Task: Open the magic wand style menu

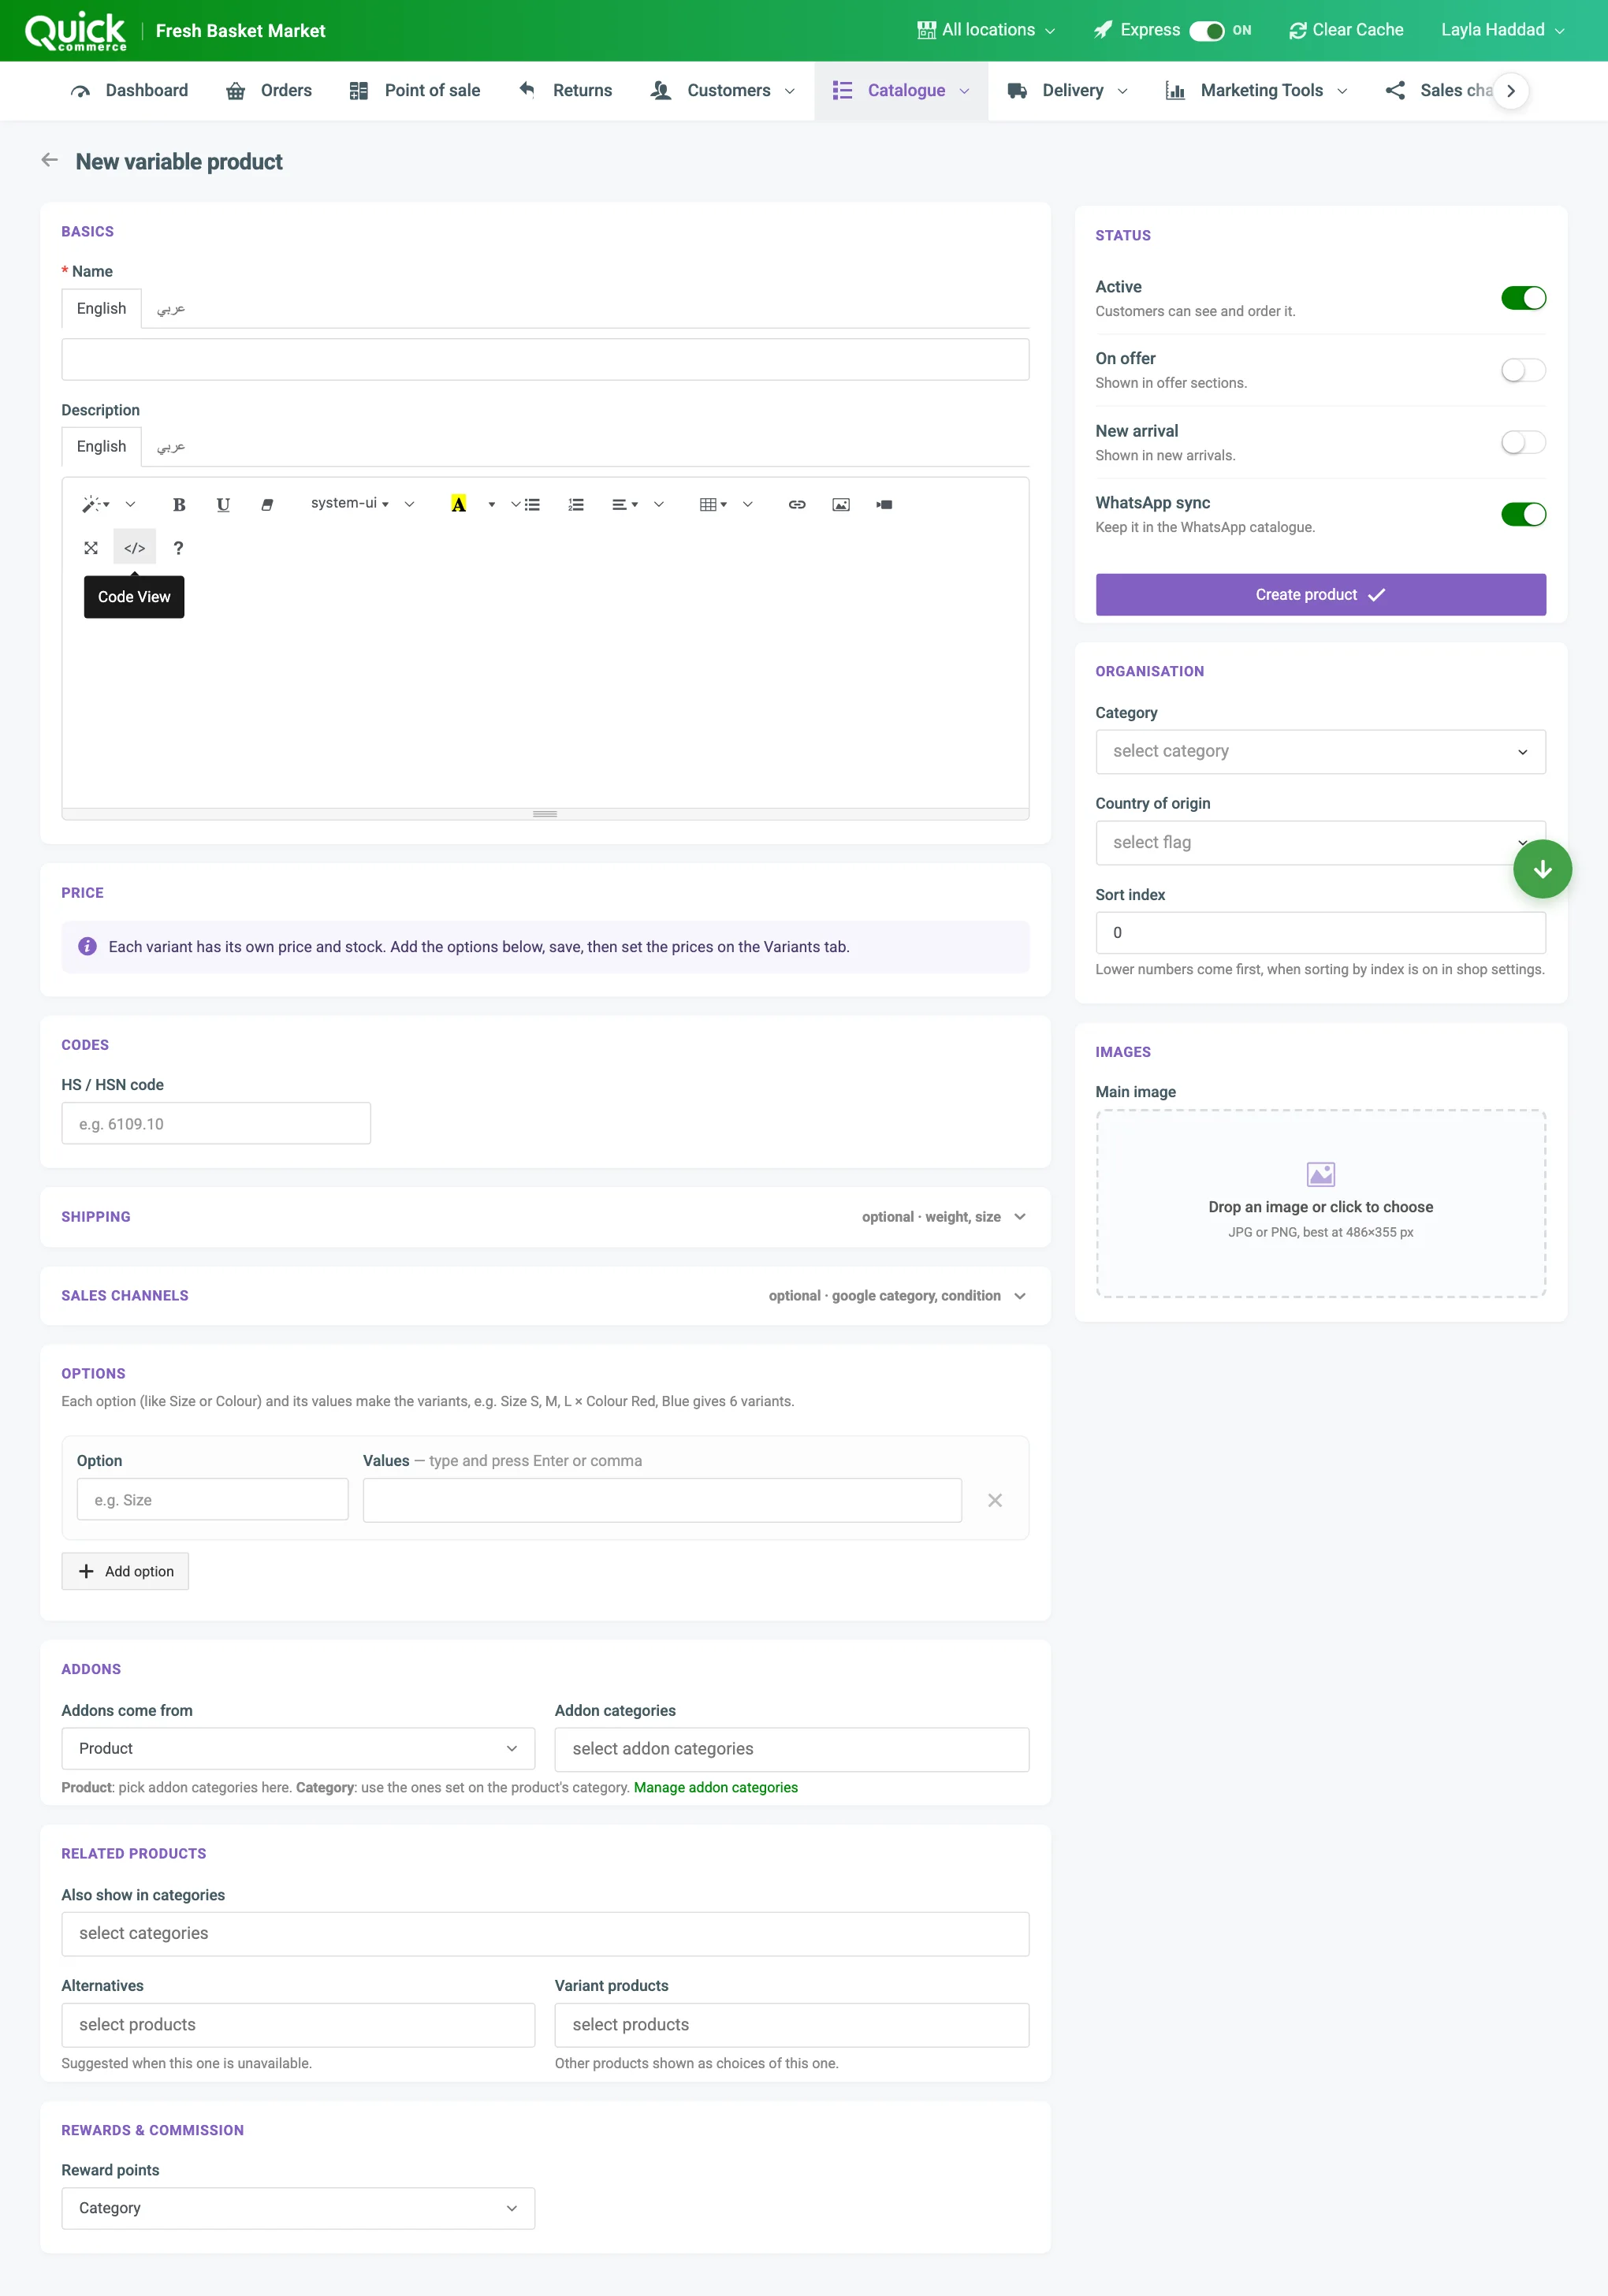Action: [96, 504]
